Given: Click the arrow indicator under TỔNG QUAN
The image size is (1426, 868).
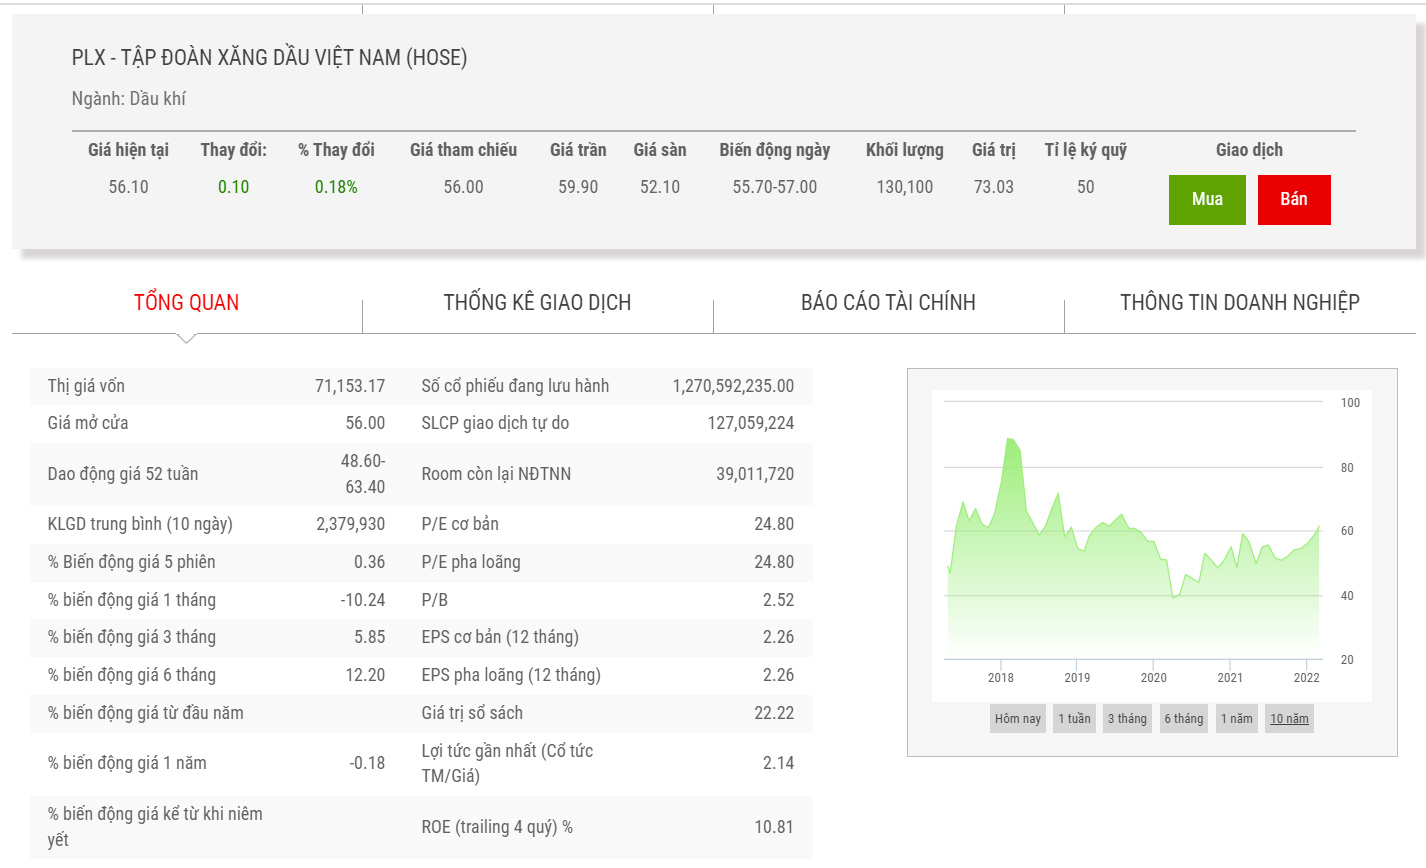Looking at the screenshot, I should pyautogui.click(x=187, y=339).
